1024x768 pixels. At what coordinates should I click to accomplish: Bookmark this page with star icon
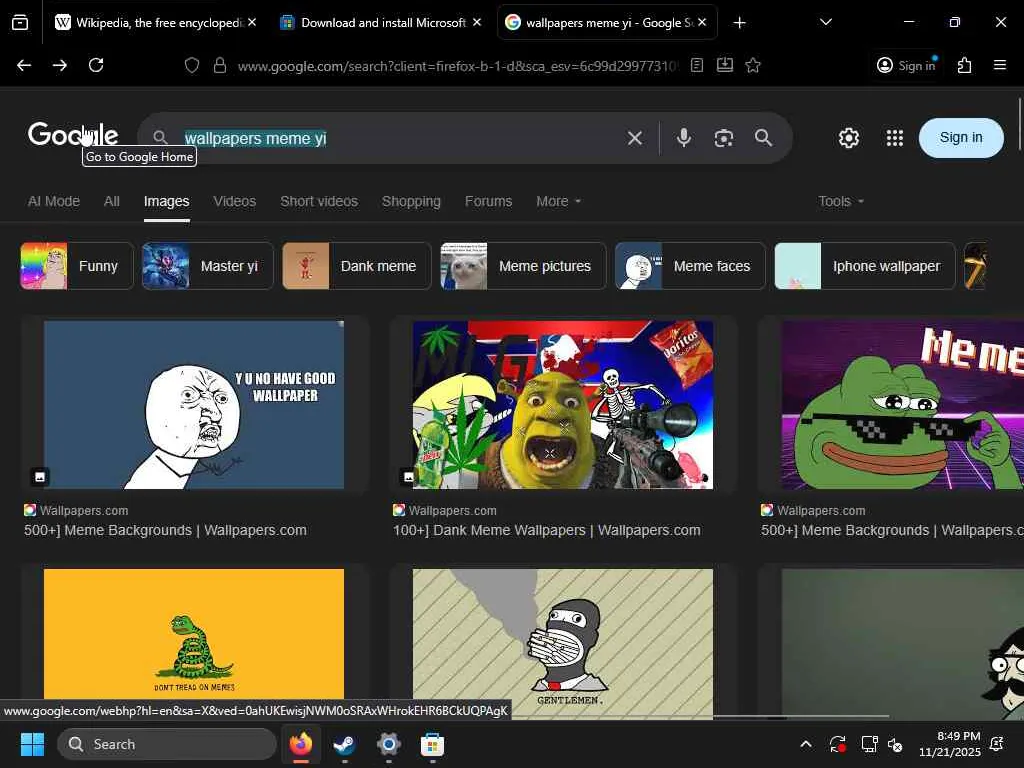[x=753, y=65]
